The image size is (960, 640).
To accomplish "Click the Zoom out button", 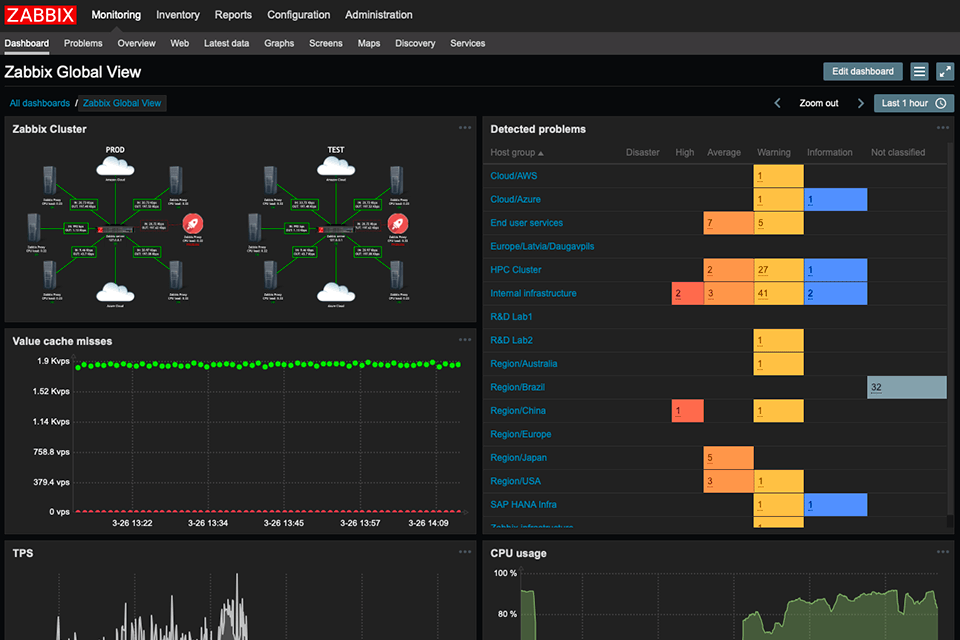I will point(819,103).
